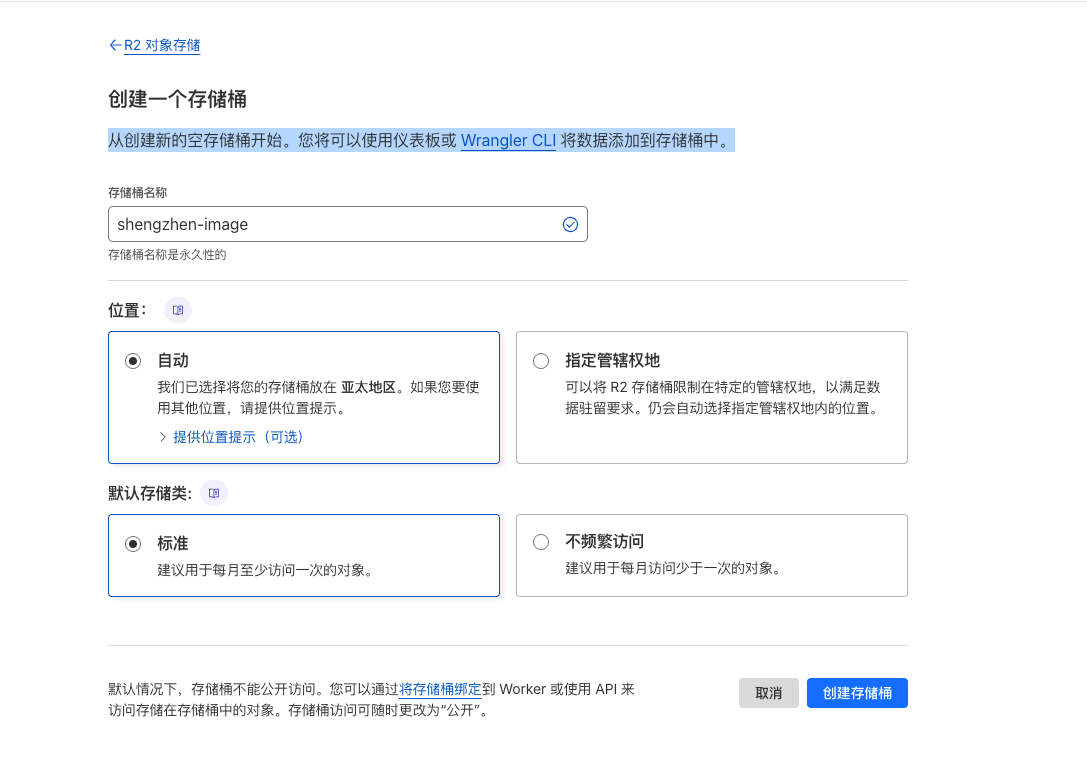Click the checkmark icon in bucket name field
Image resolution: width=1087 pixels, height=783 pixels.
click(570, 224)
